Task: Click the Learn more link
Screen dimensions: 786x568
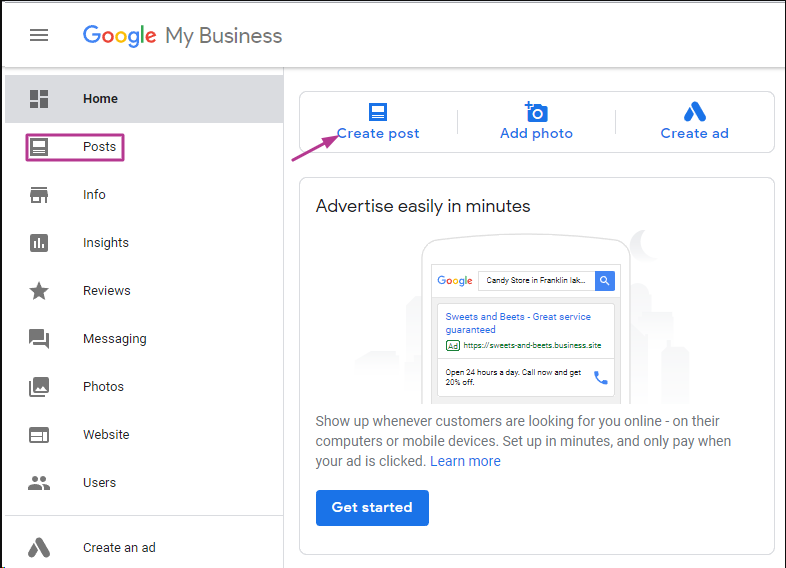Action: point(465,461)
